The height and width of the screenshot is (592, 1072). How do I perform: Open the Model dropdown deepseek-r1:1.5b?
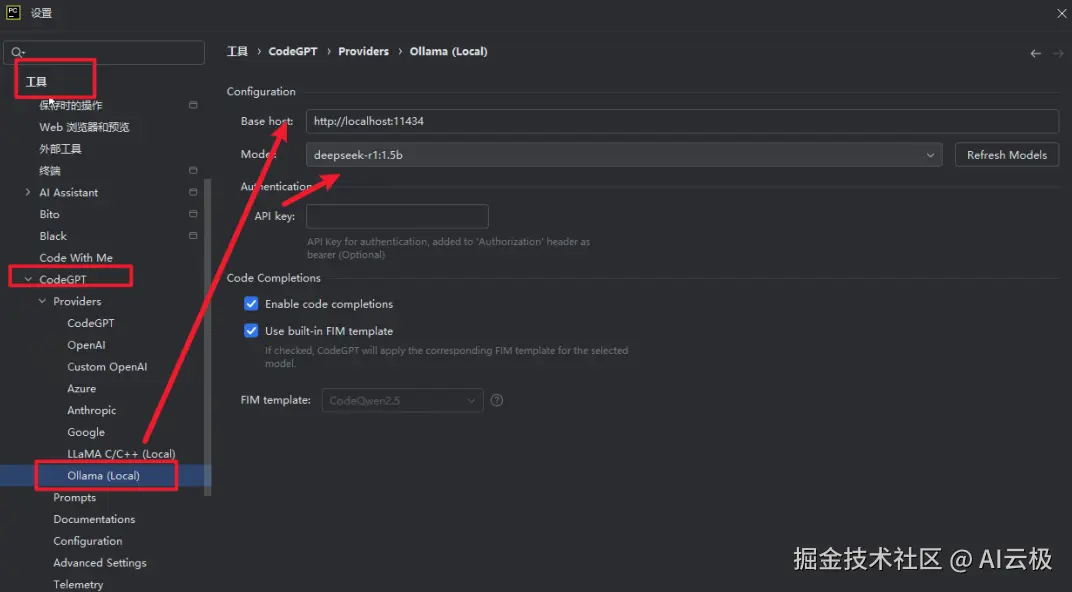click(624, 155)
